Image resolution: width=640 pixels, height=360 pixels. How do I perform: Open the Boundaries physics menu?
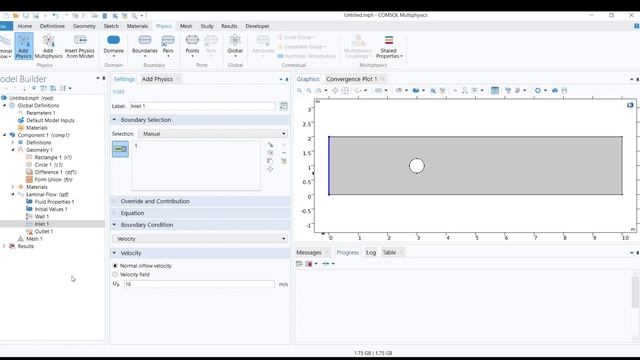click(144, 46)
